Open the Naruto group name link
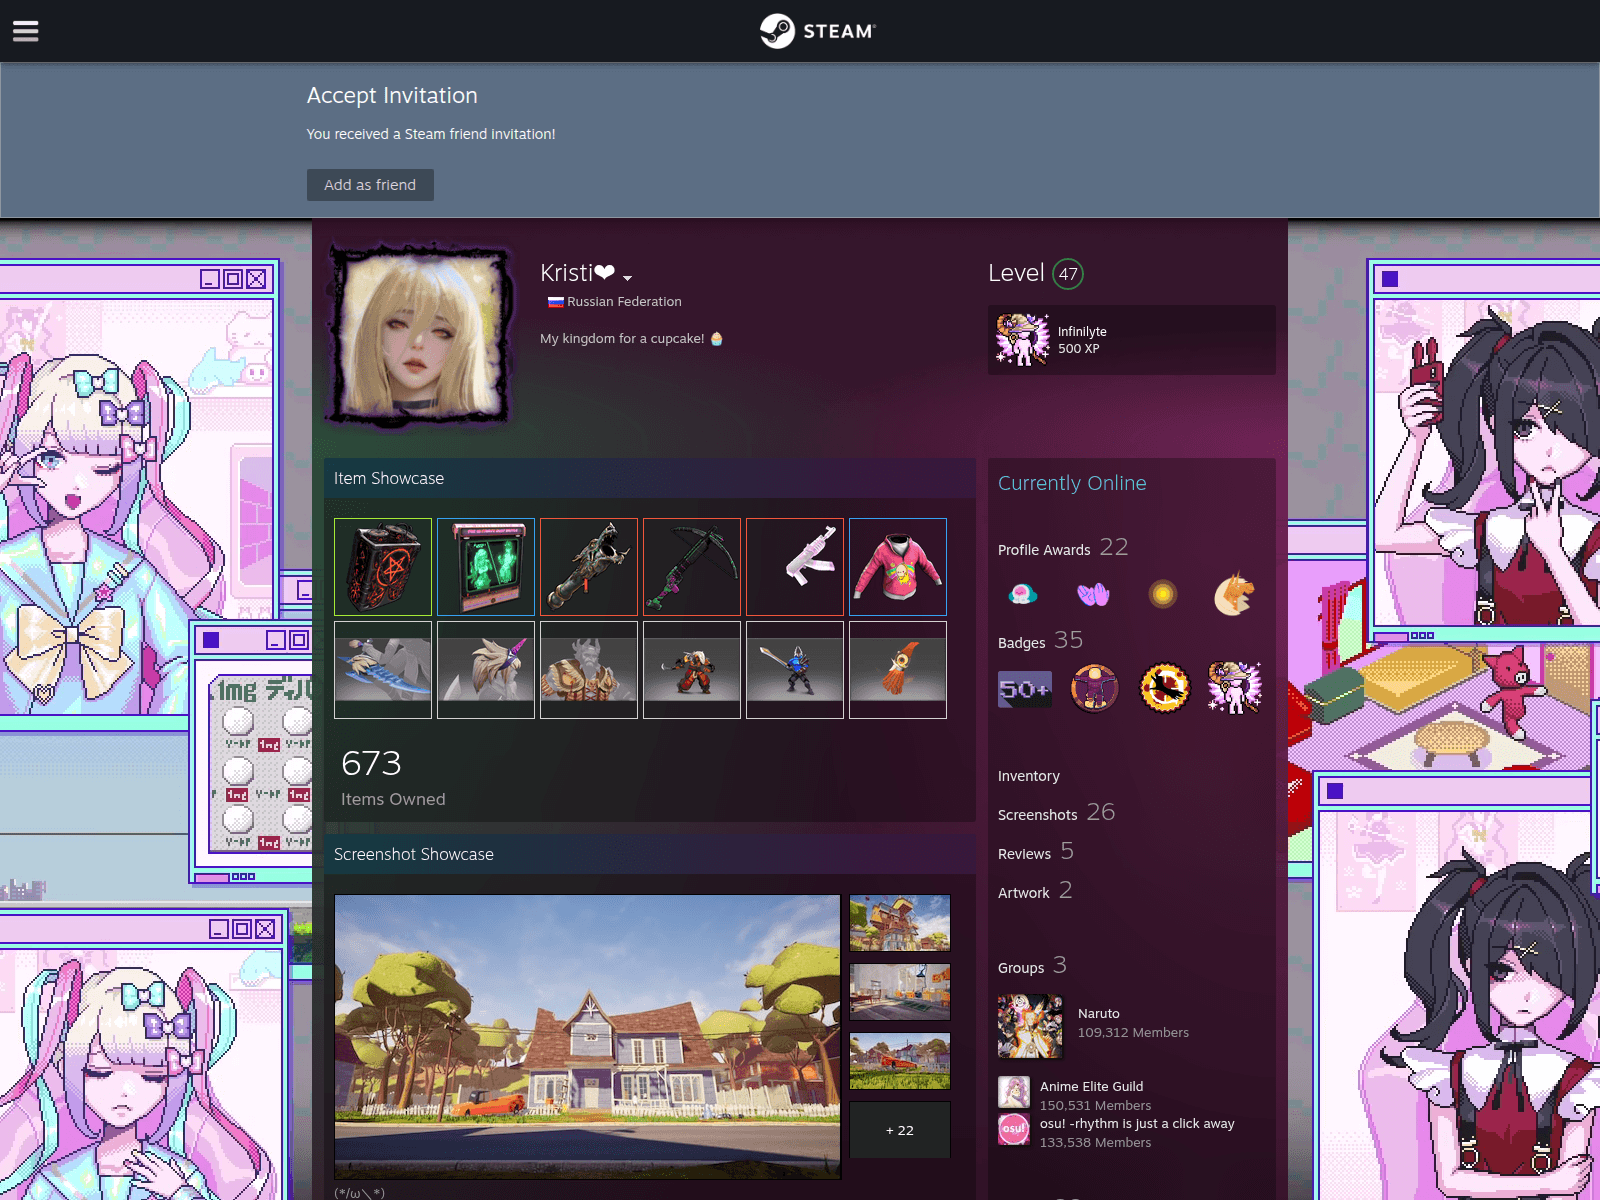This screenshot has width=1600, height=1200. pos(1099,1014)
